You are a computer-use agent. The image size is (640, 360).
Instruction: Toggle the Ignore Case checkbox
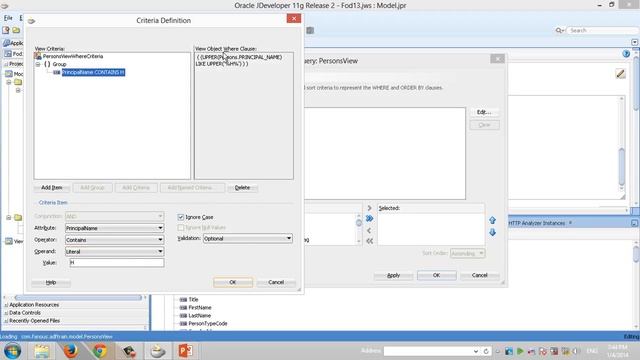pos(181,217)
